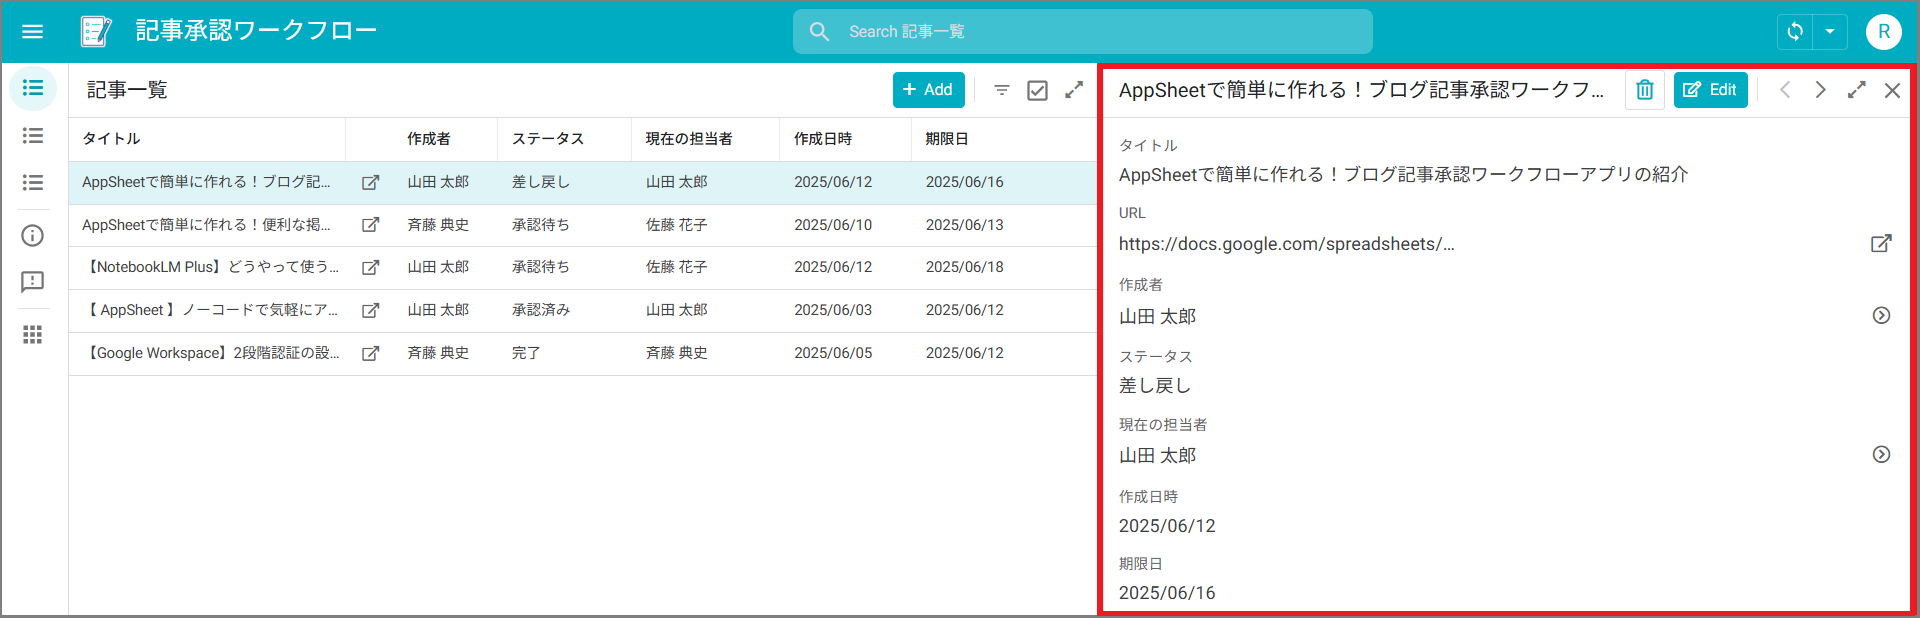Sort by 期限日 column header
1920x618 pixels.
tap(947, 139)
